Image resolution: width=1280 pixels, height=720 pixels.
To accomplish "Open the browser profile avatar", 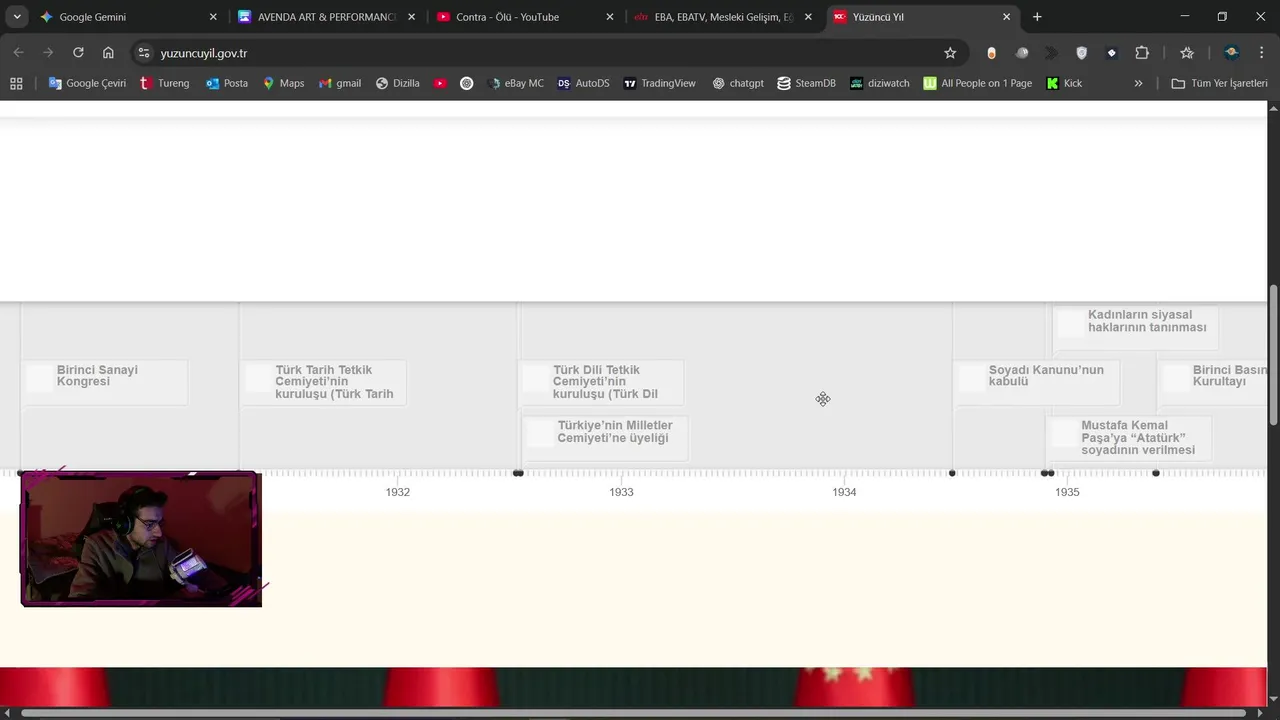I will 1232,53.
